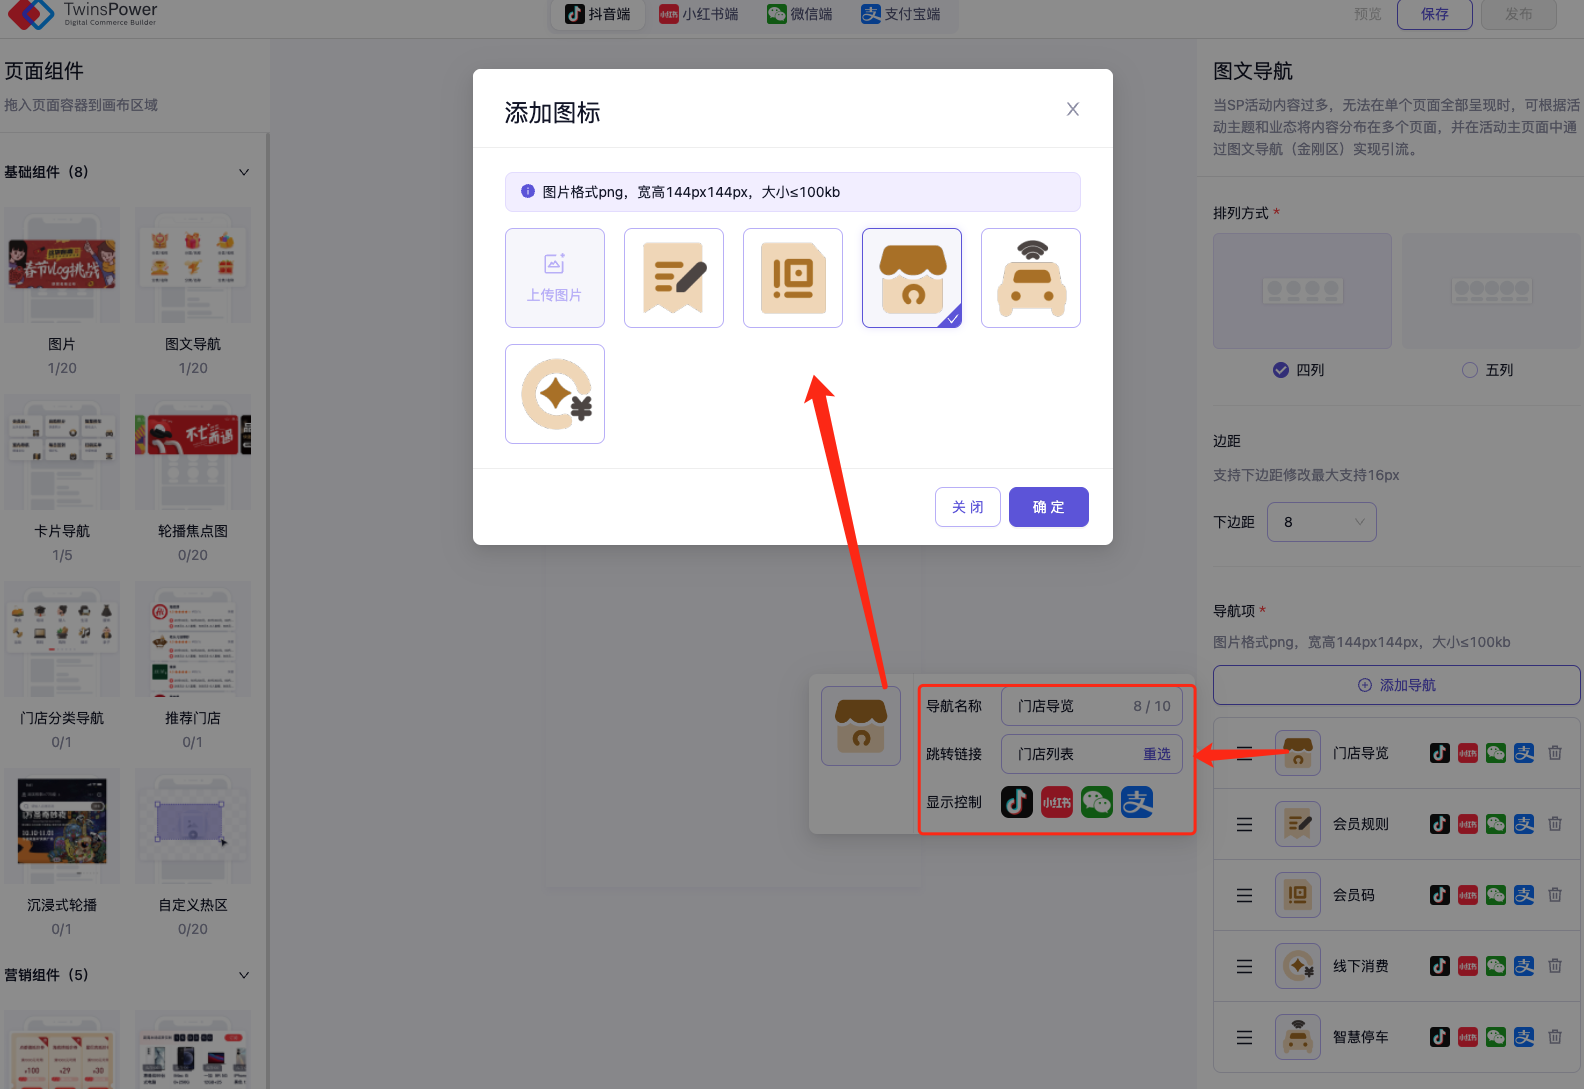Collapse the 营销组件 section
Screen dimensions: 1584x1089
(x=244, y=975)
